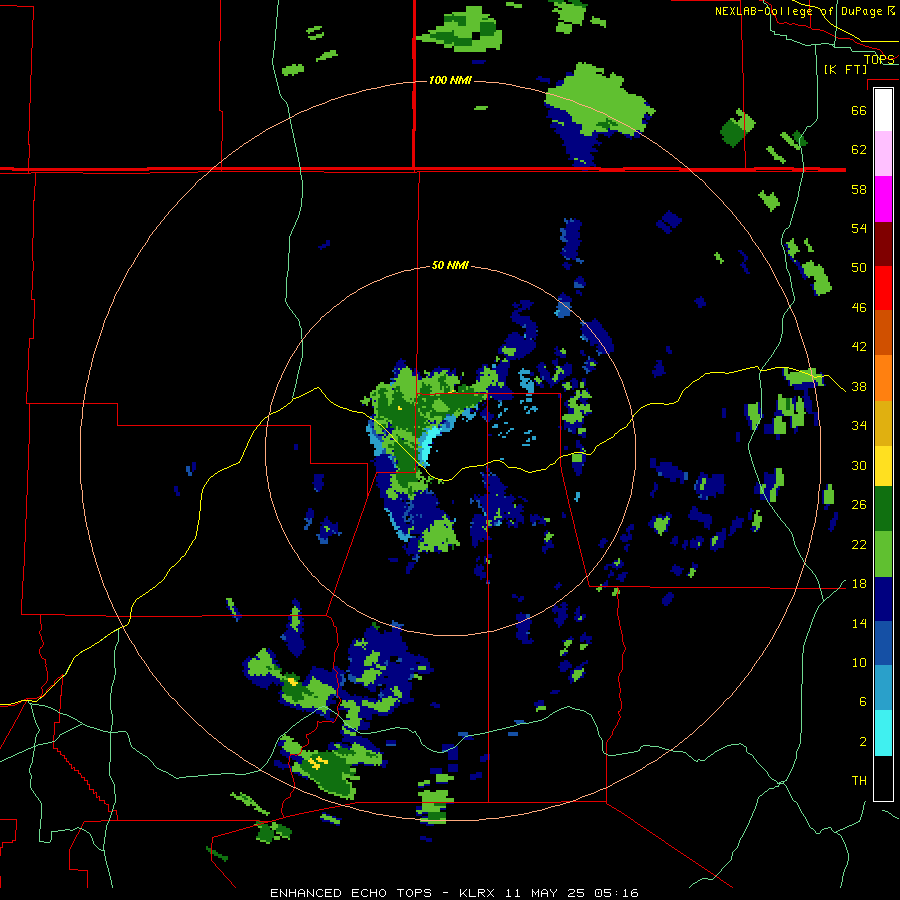Click the legend value '30'
This screenshot has width=900, height=900.
tap(859, 465)
